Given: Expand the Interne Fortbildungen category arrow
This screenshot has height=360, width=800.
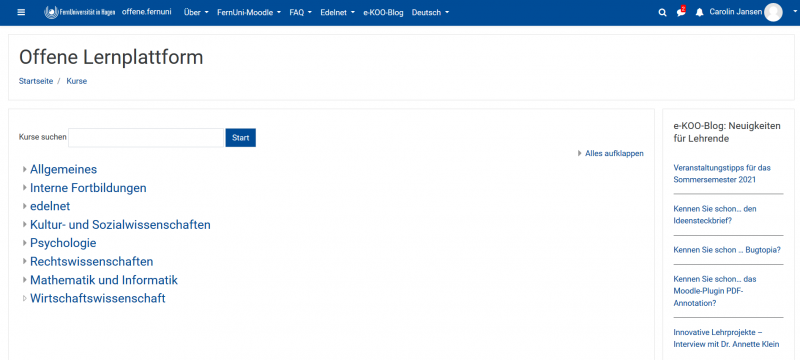Looking at the screenshot, I should point(24,188).
